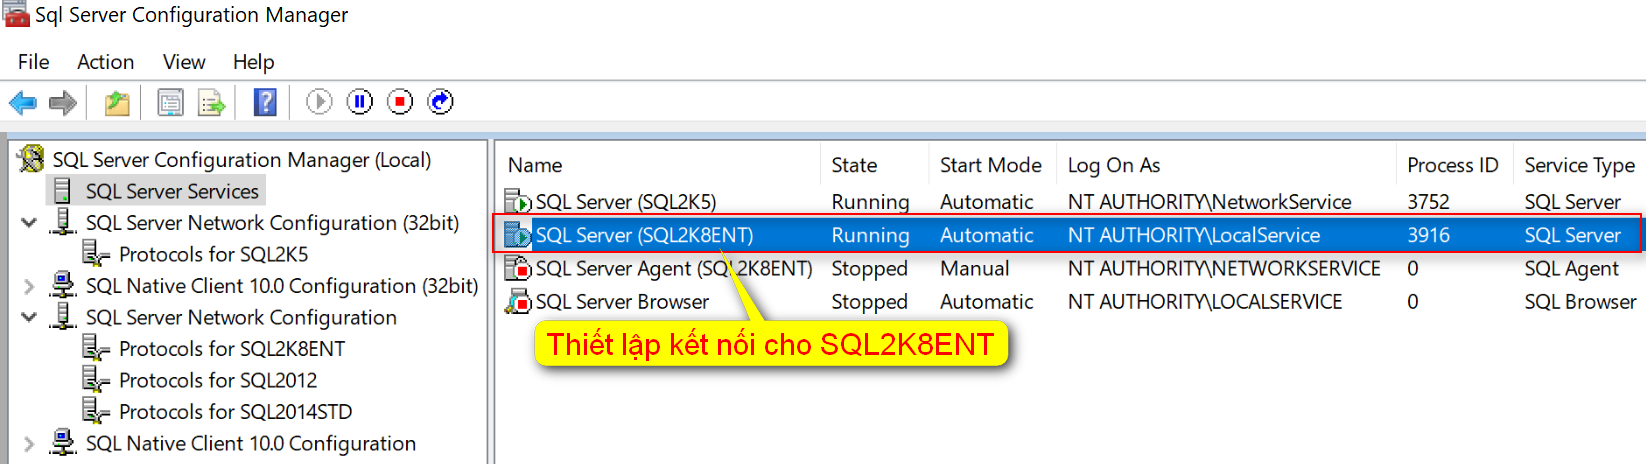Click NT AUTHORITY\NetworkService log on value
This screenshot has width=1646, height=464.
coord(1209,202)
